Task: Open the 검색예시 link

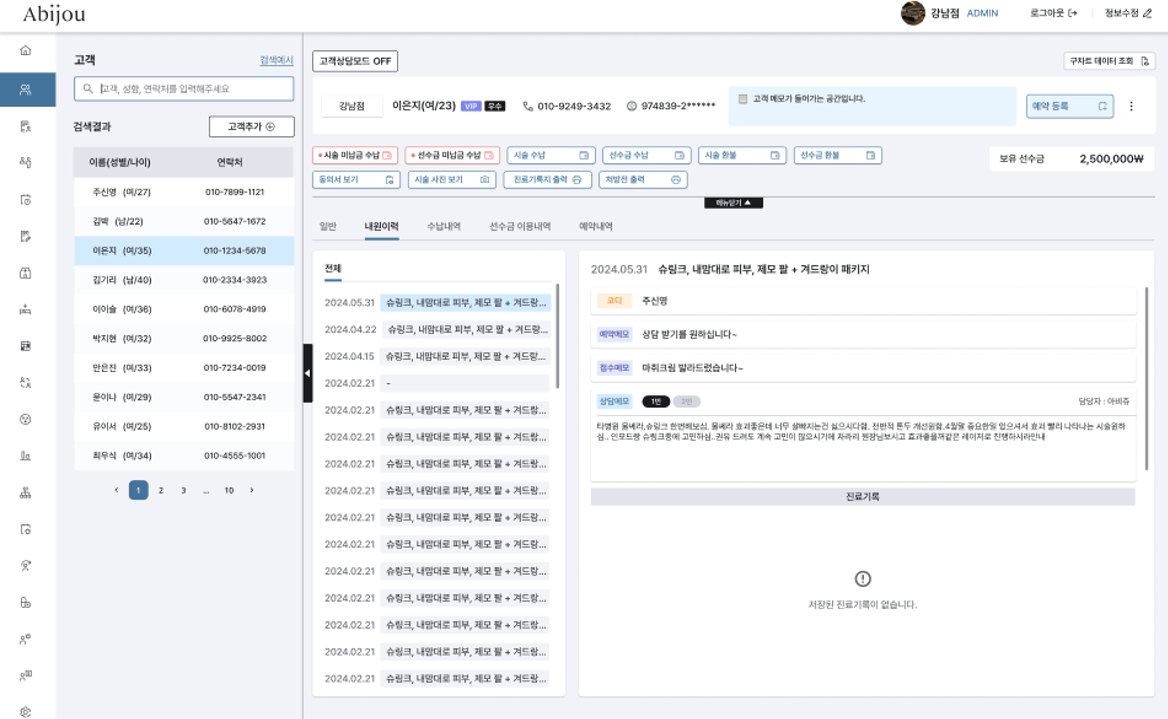Action: point(276,60)
